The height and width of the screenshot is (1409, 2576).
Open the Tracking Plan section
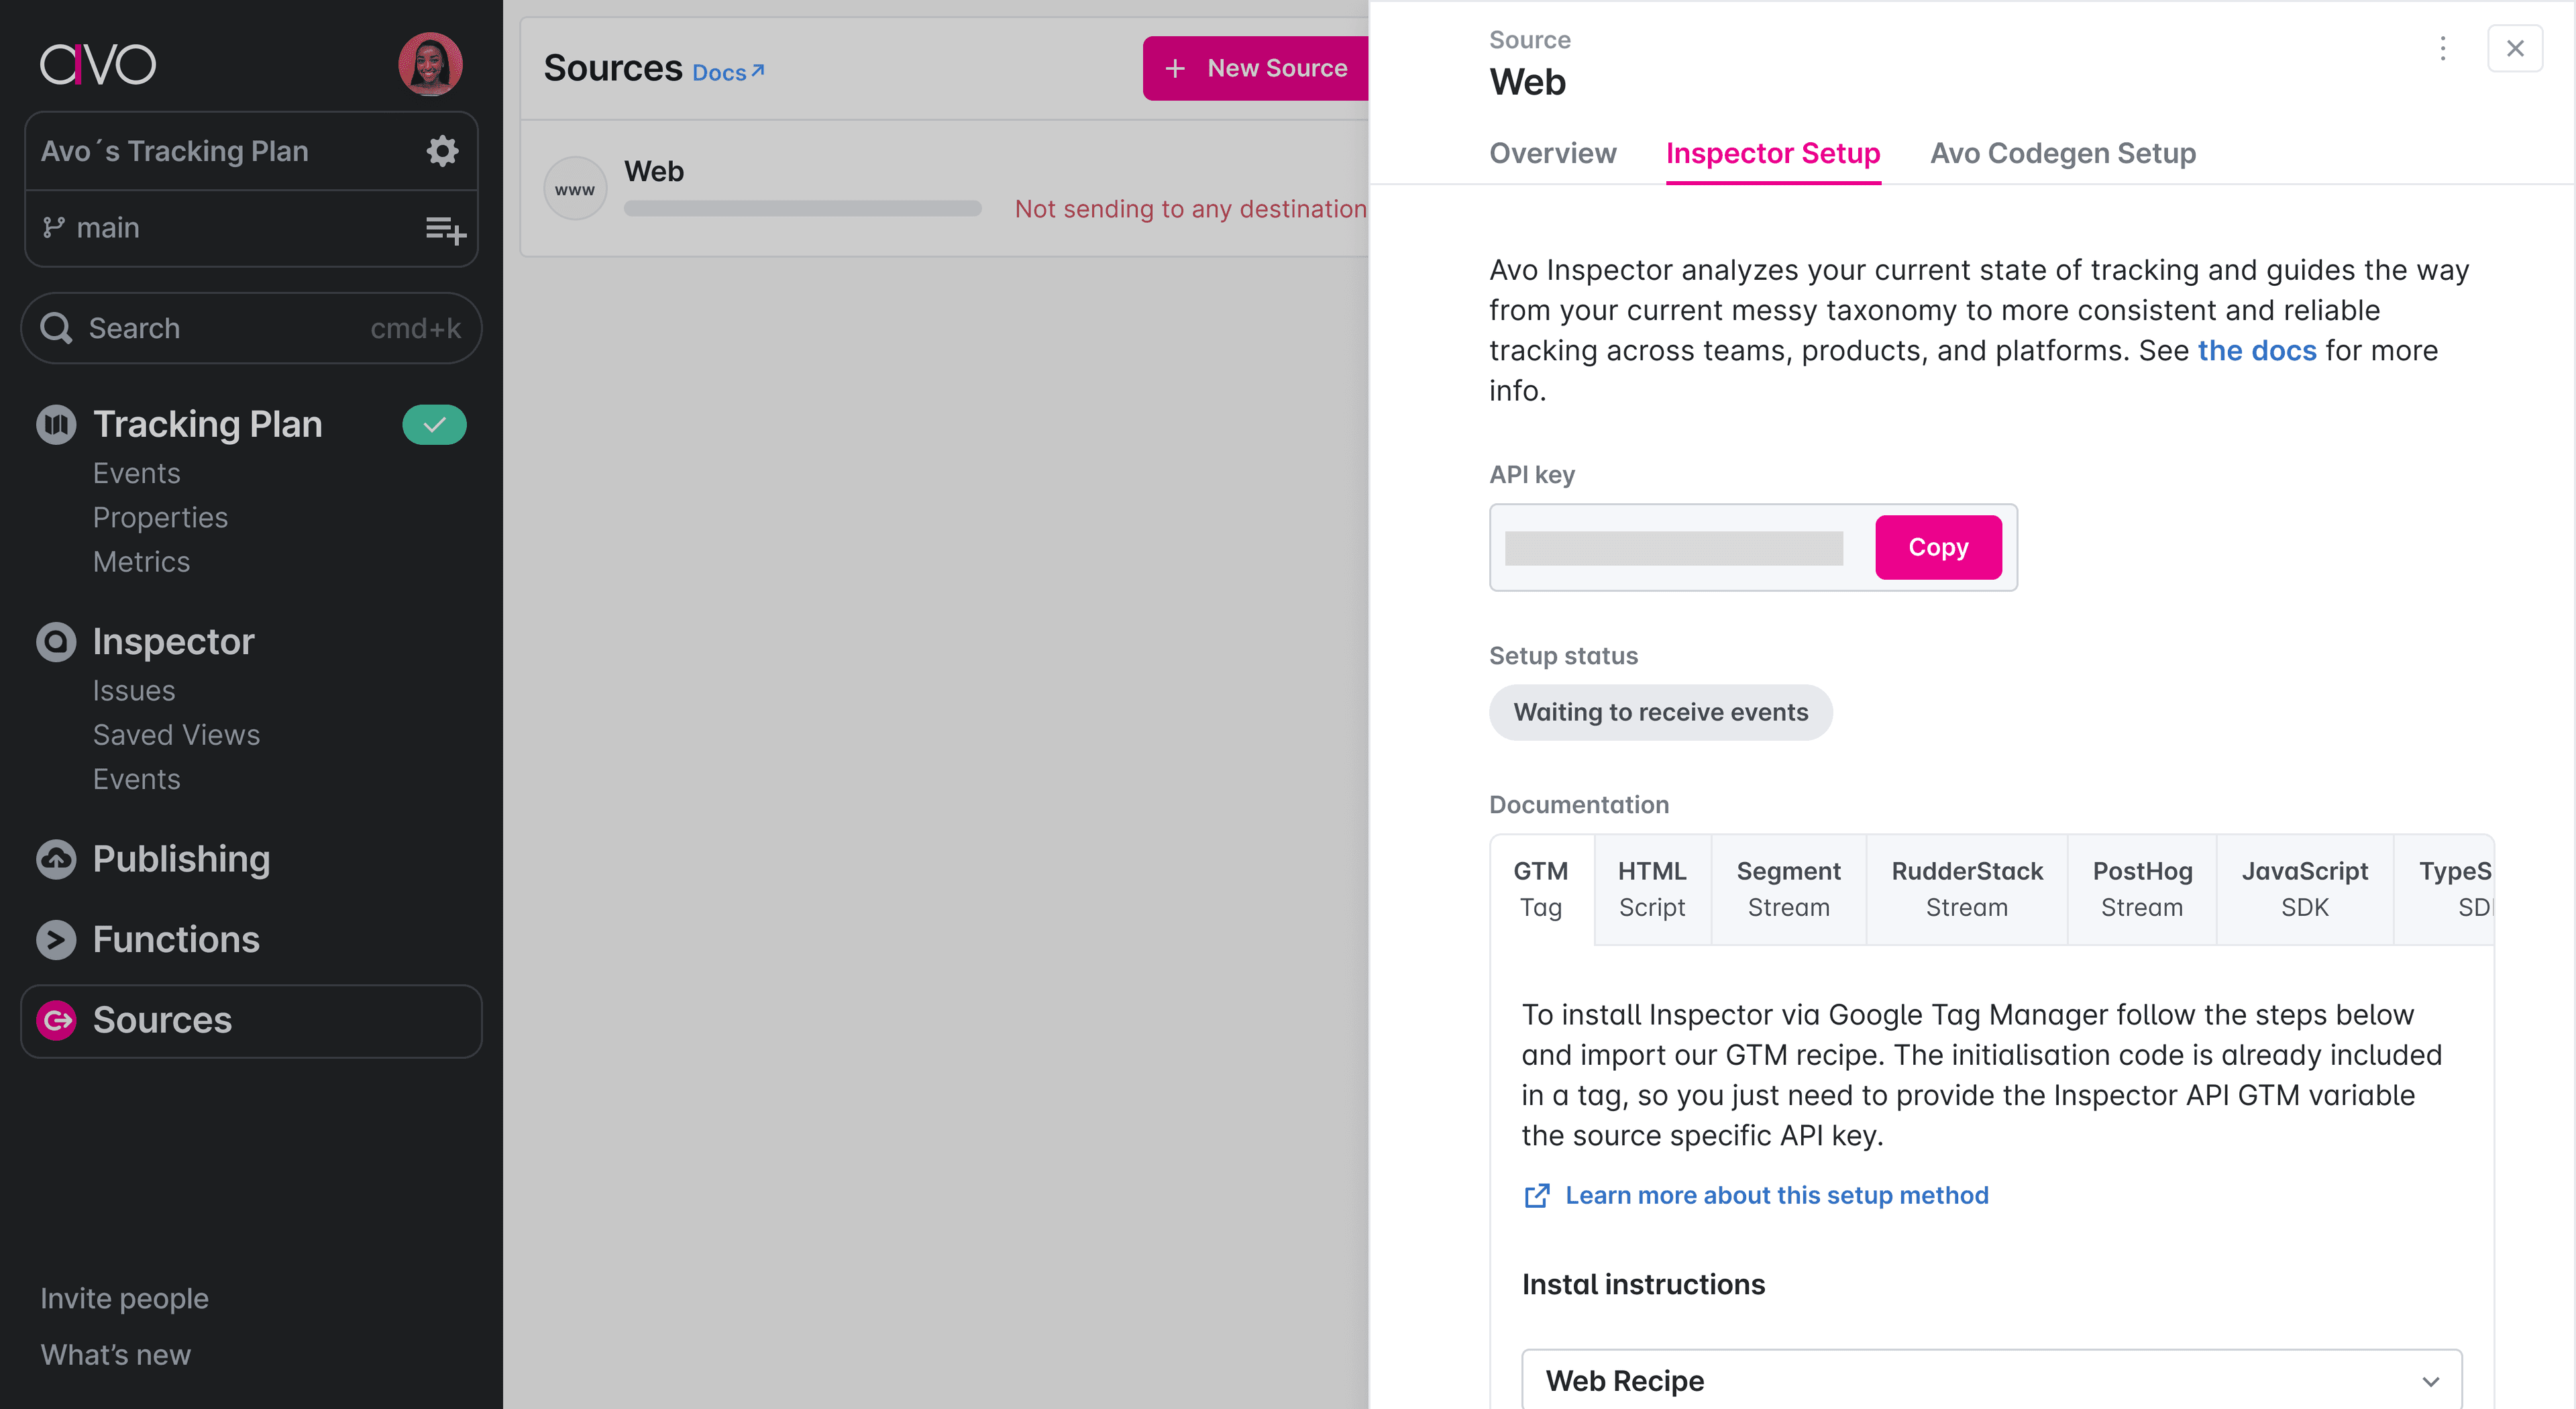click(207, 423)
